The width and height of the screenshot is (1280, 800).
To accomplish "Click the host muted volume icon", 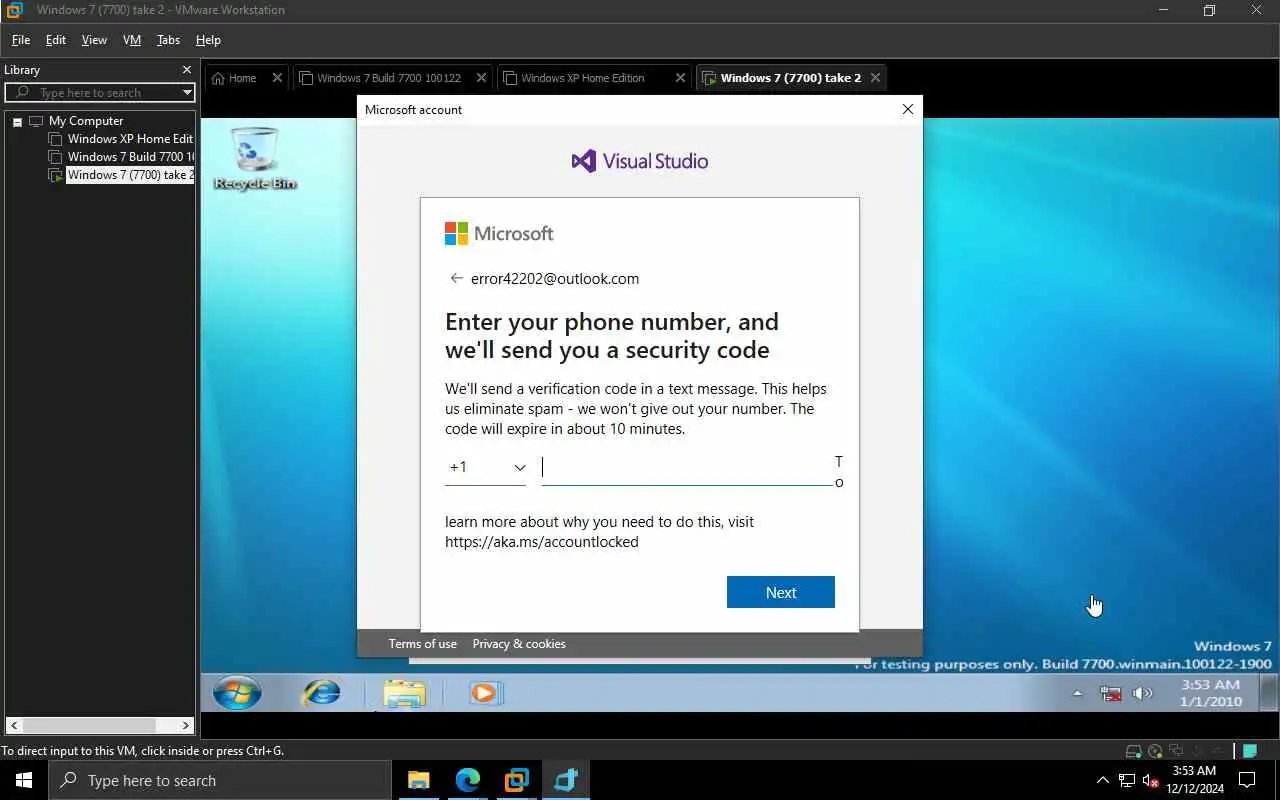I will [x=1151, y=780].
